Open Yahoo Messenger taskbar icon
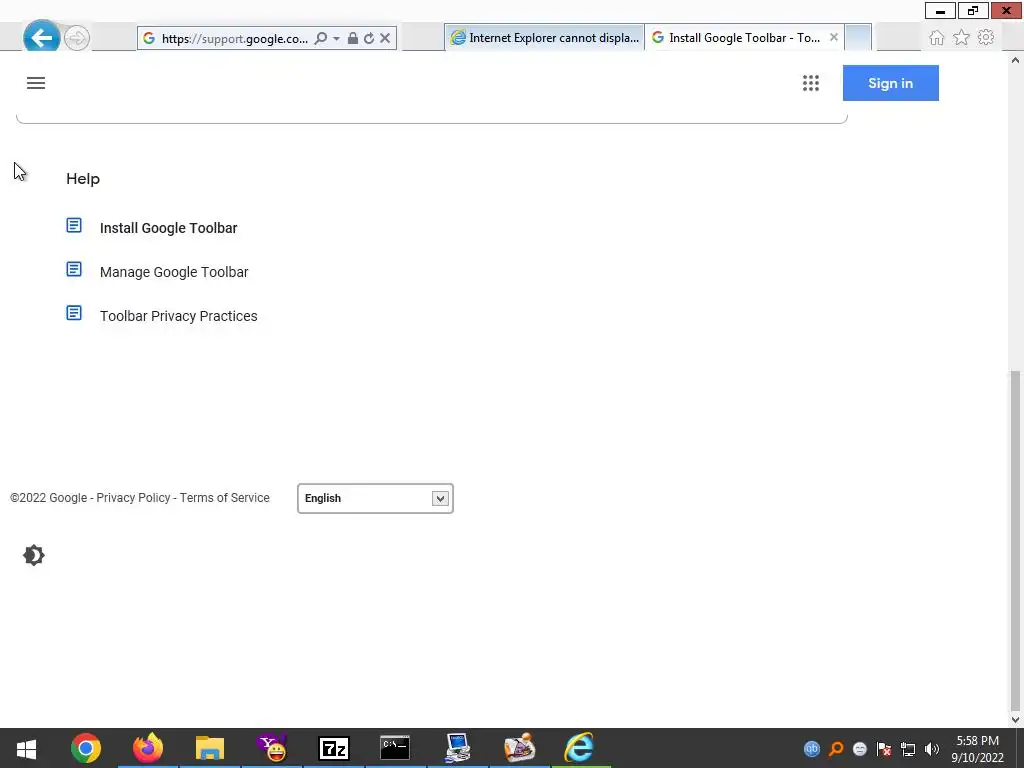1024x768 pixels. coord(272,748)
